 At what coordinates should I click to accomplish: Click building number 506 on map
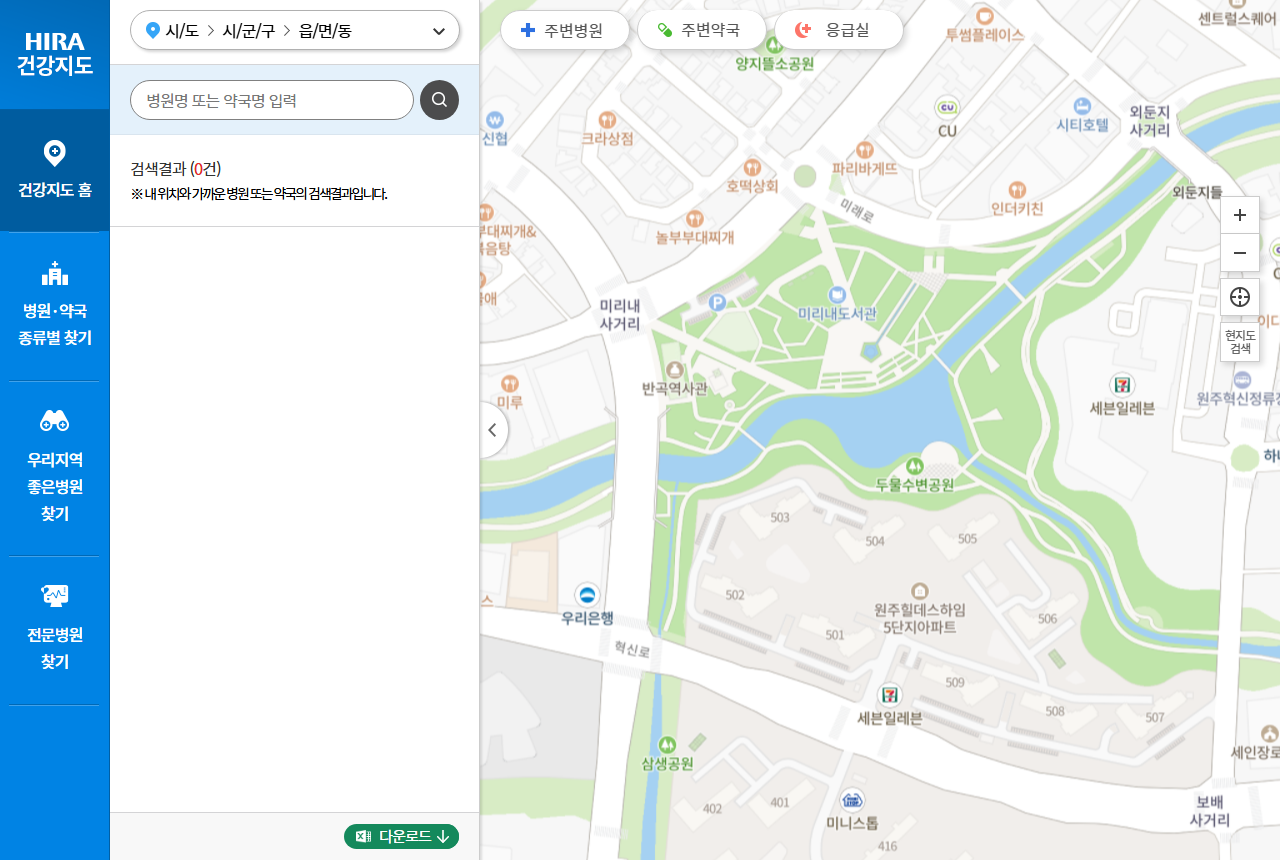(1047, 619)
